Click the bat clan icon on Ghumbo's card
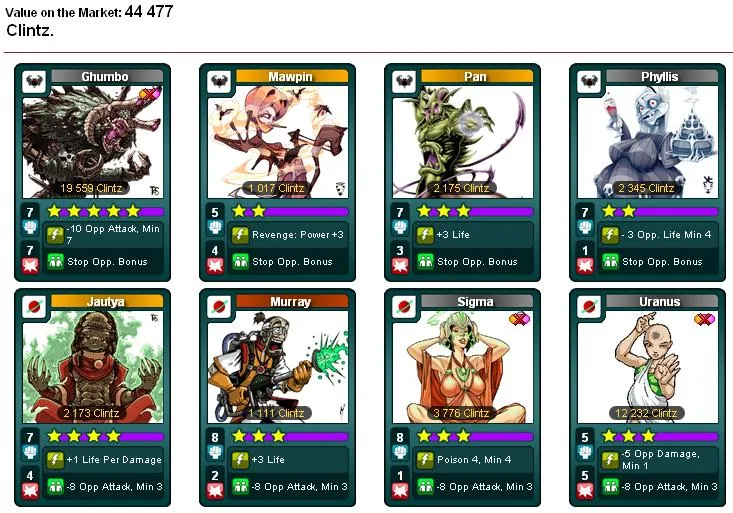Image resolution: width=733 pixels, height=513 pixels. tap(35, 81)
